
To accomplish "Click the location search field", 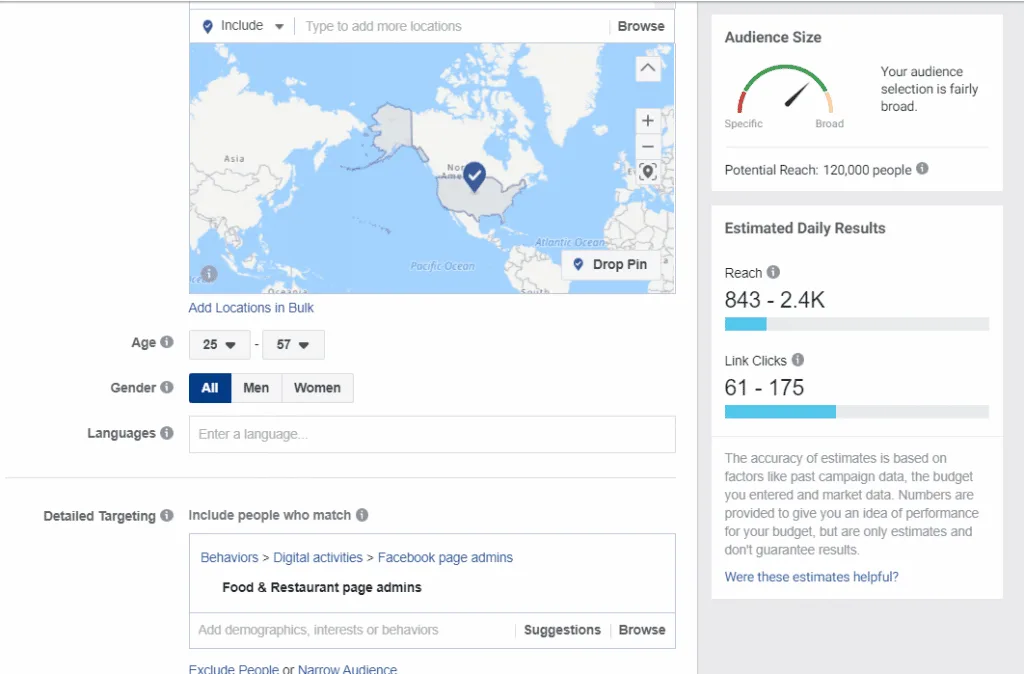I will tap(451, 26).
